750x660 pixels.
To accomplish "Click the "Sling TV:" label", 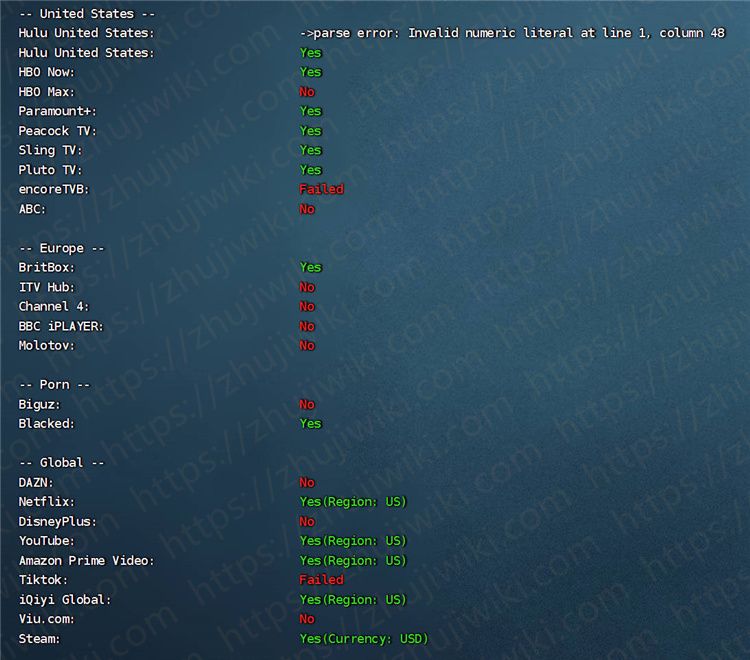I will [x=50, y=150].
